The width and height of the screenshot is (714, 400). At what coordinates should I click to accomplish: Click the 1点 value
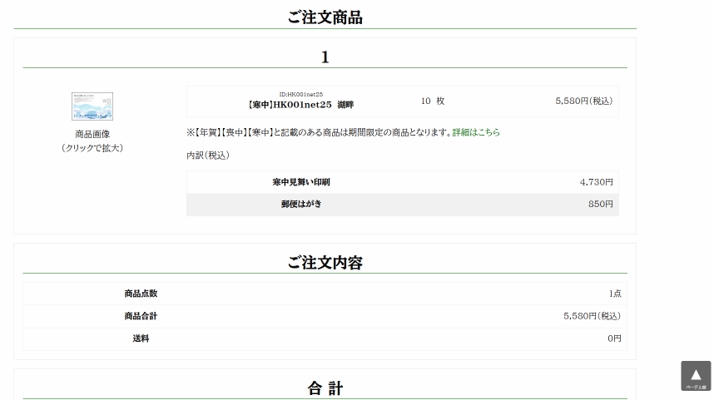(x=615, y=293)
